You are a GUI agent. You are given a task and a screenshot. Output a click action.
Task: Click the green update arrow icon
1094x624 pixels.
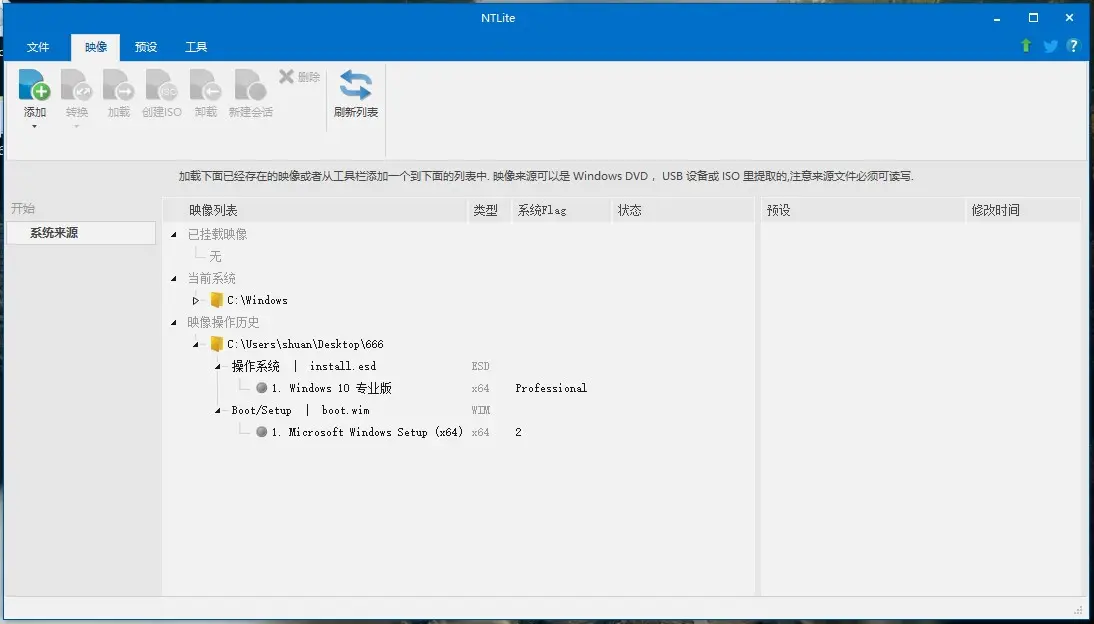click(1026, 45)
